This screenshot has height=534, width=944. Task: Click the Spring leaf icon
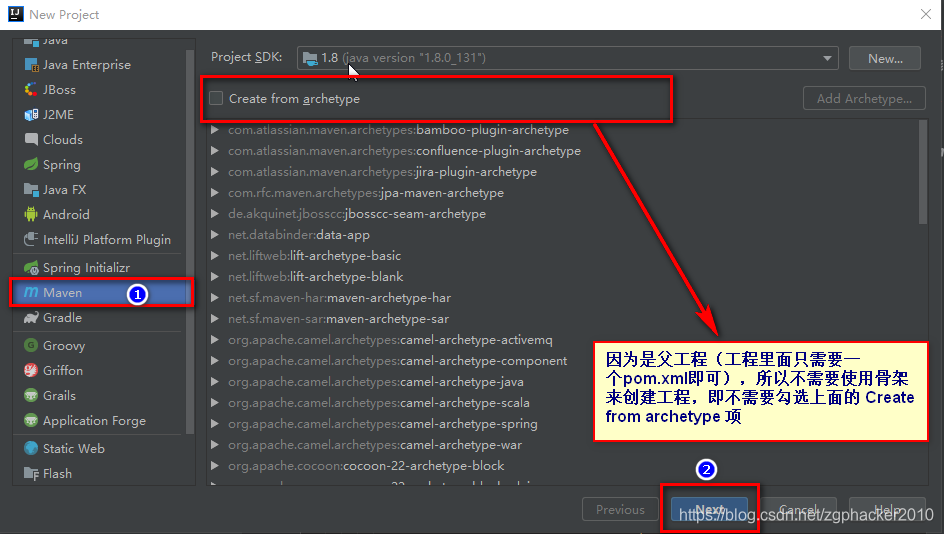[31, 164]
